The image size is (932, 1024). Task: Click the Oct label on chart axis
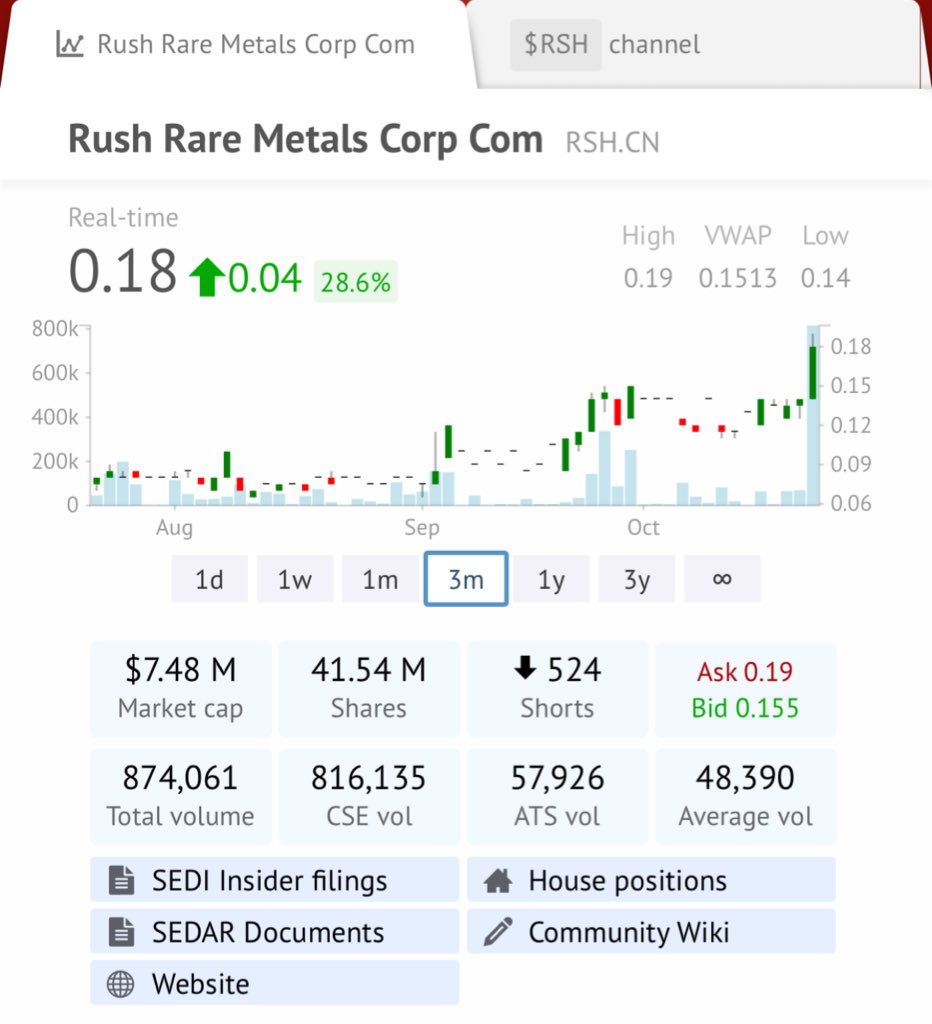click(643, 527)
